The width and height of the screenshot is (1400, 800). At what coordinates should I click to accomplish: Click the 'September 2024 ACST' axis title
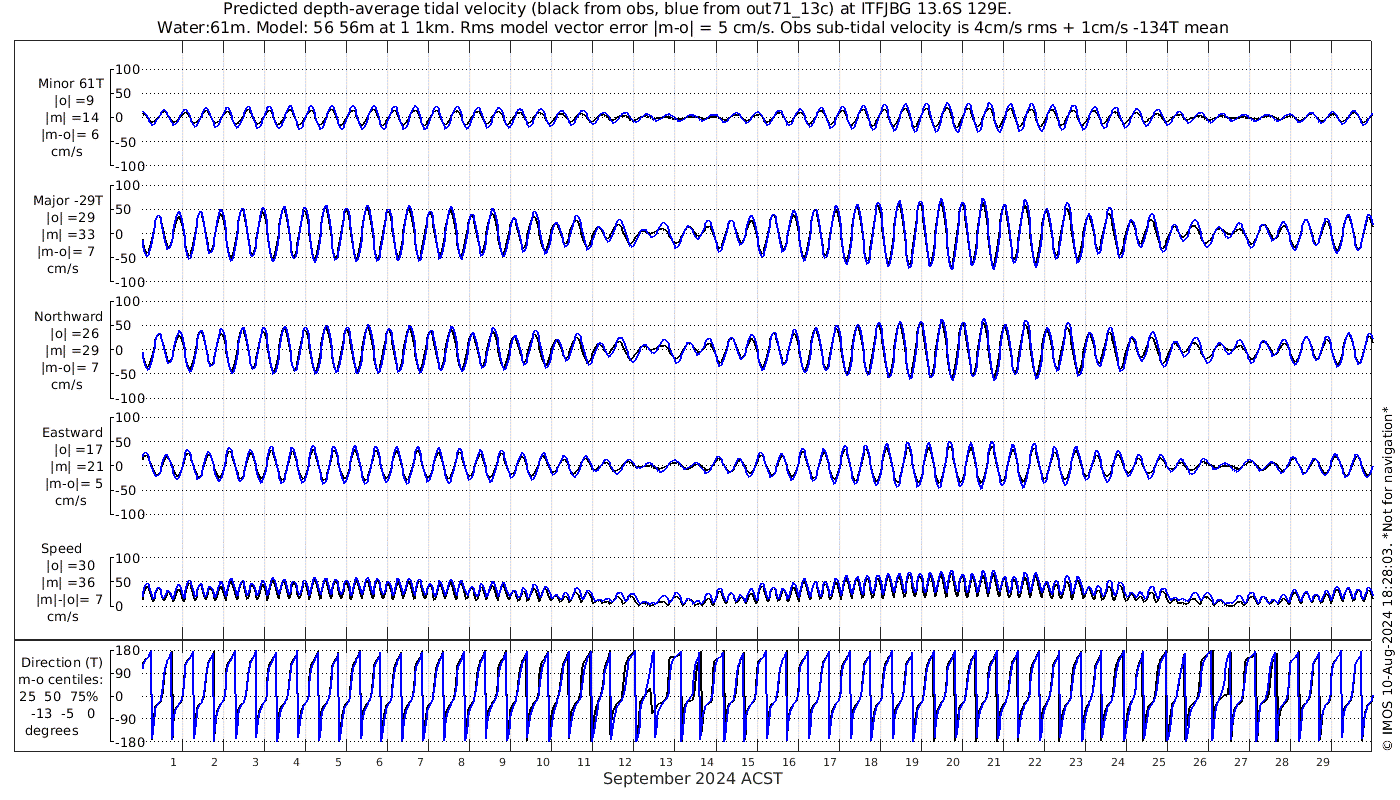click(x=693, y=779)
